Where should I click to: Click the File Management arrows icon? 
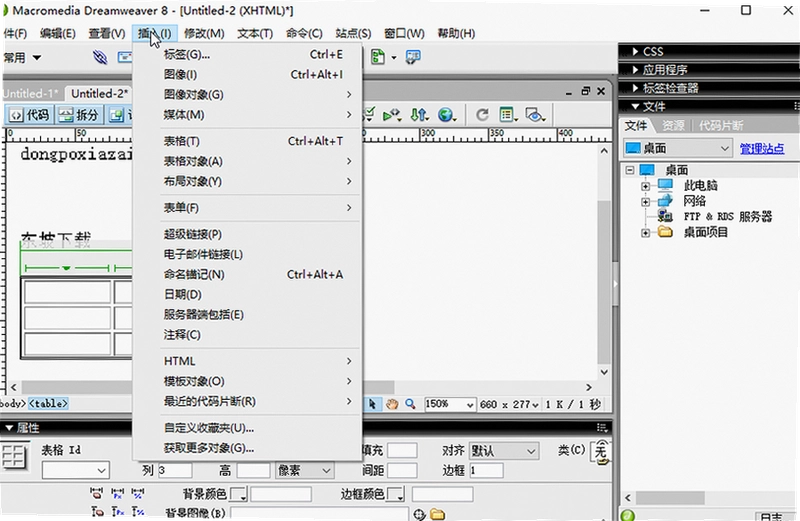pyautogui.click(x=419, y=115)
